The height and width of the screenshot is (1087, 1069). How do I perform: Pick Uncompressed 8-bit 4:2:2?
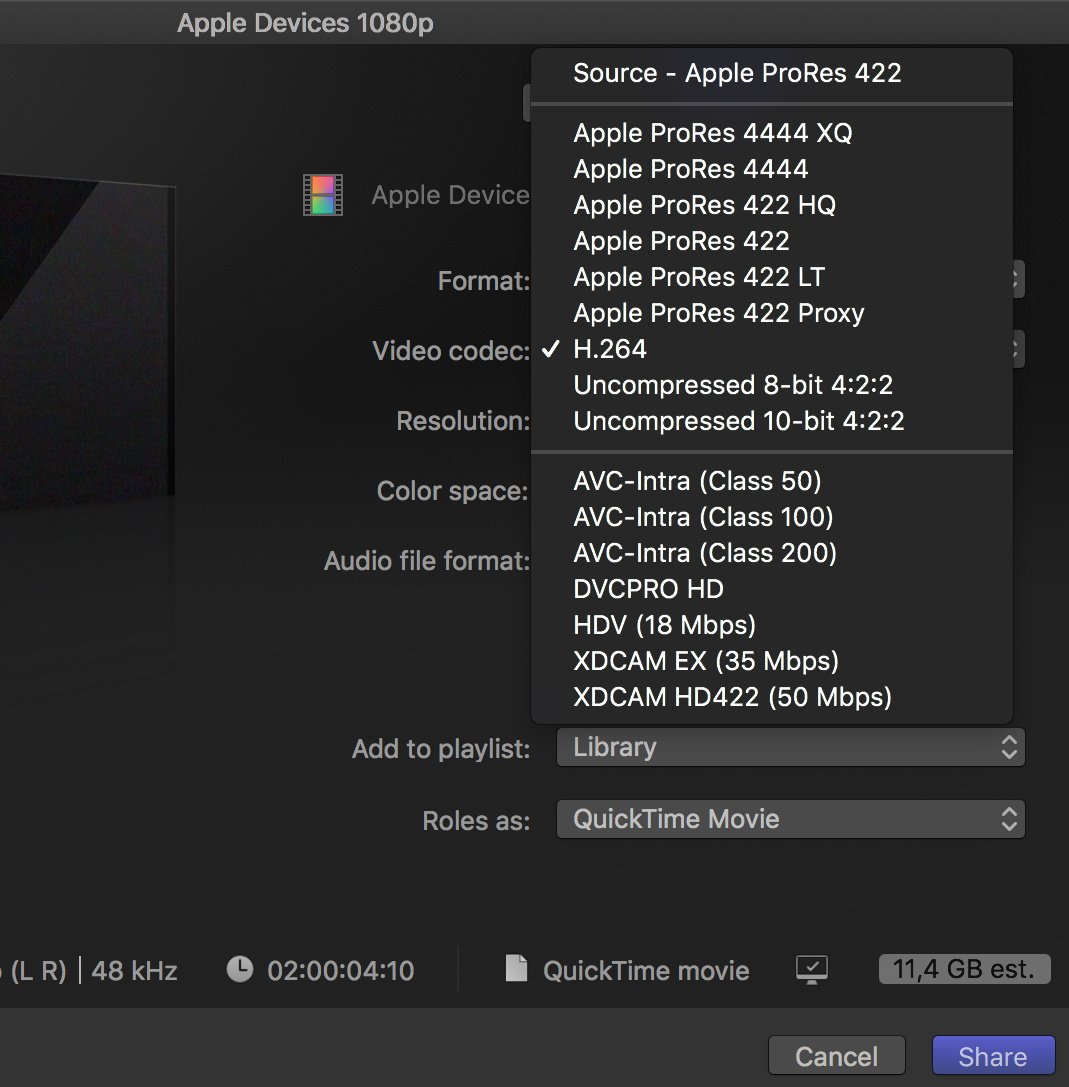[x=772, y=385]
